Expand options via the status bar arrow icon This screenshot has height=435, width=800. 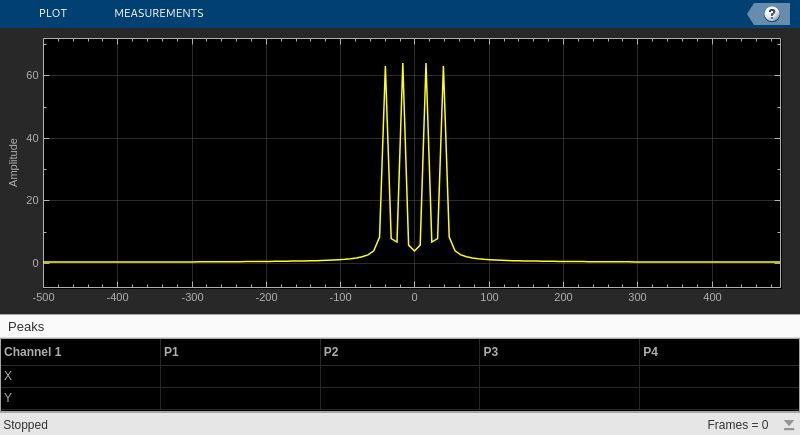pyautogui.click(x=789, y=425)
